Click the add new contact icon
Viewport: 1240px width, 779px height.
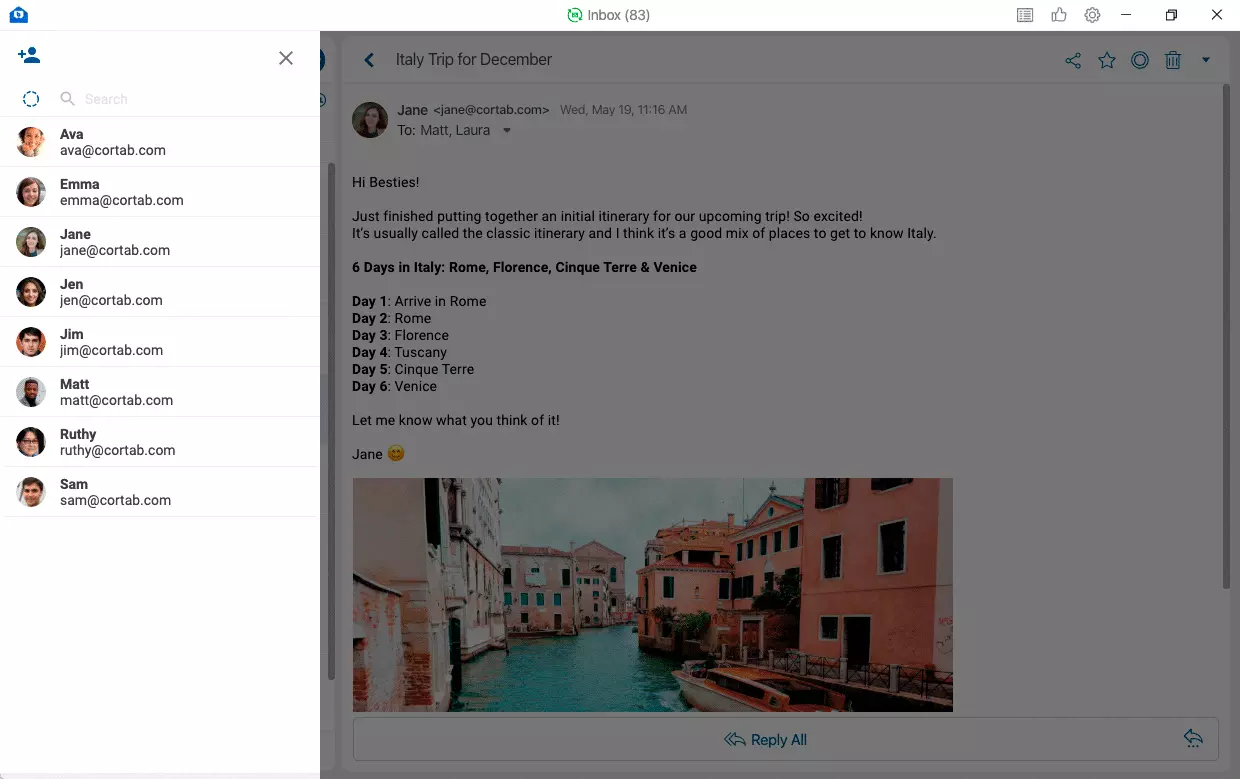click(x=29, y=56)
